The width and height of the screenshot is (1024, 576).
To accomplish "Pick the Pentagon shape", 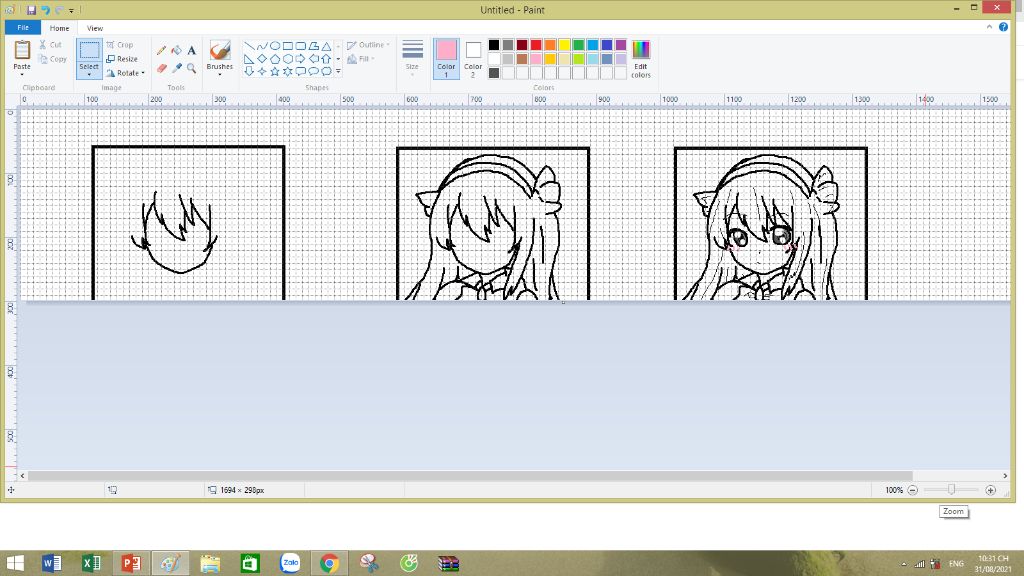I will pos(275,59).
